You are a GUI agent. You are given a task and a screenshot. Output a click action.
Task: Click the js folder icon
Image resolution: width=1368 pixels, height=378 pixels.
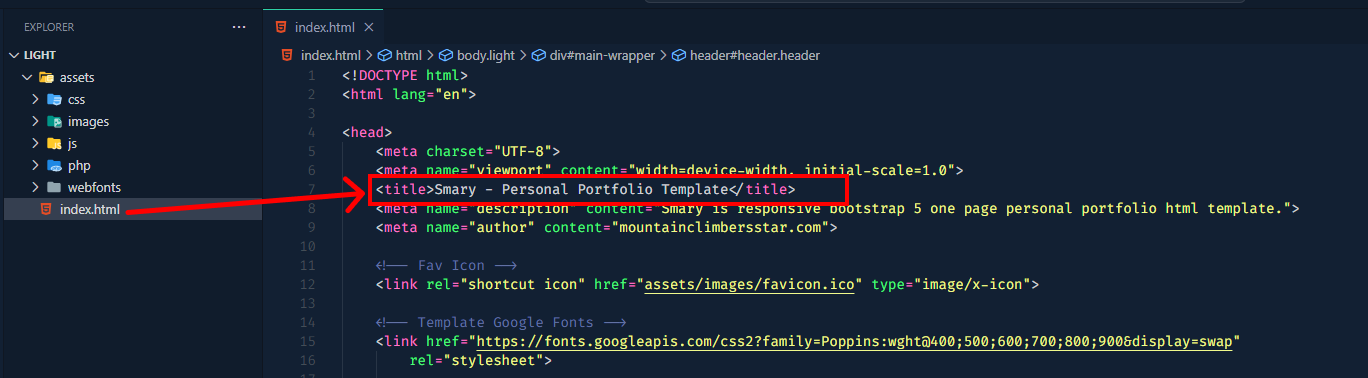54,143
